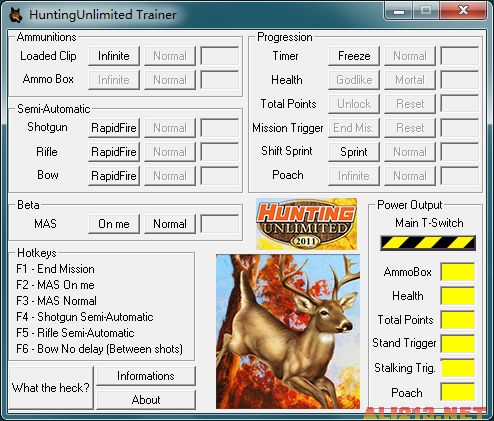Viewport: 494px width, 421px height.
Task: Click Mortal button for Health
Action: pyautogui.click(x=410, y=80)
